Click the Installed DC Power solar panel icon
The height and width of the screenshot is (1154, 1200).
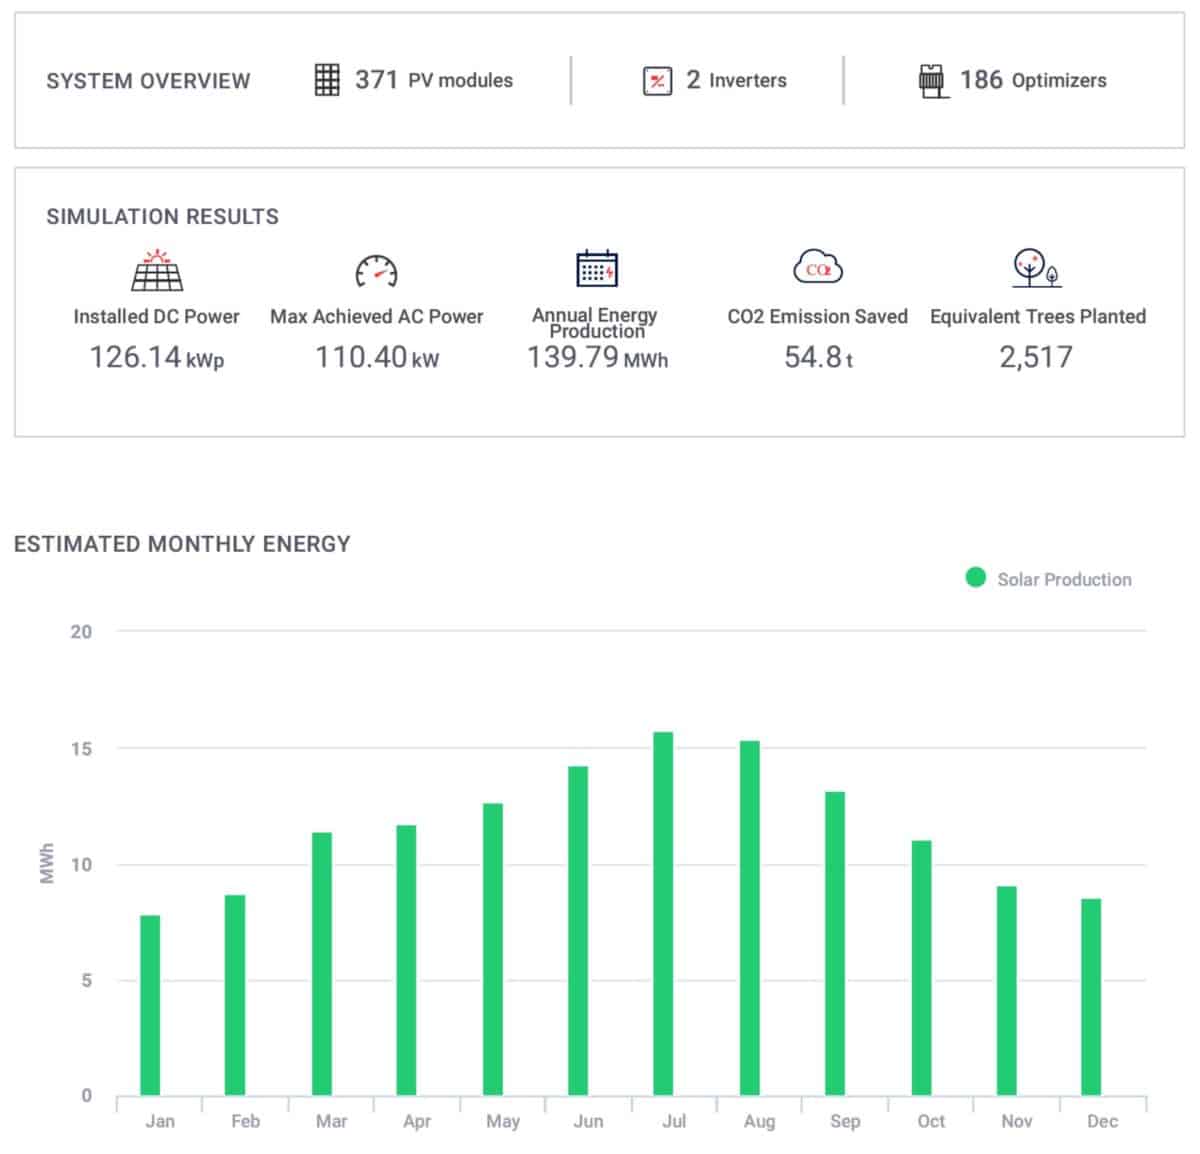click(157, 270)
